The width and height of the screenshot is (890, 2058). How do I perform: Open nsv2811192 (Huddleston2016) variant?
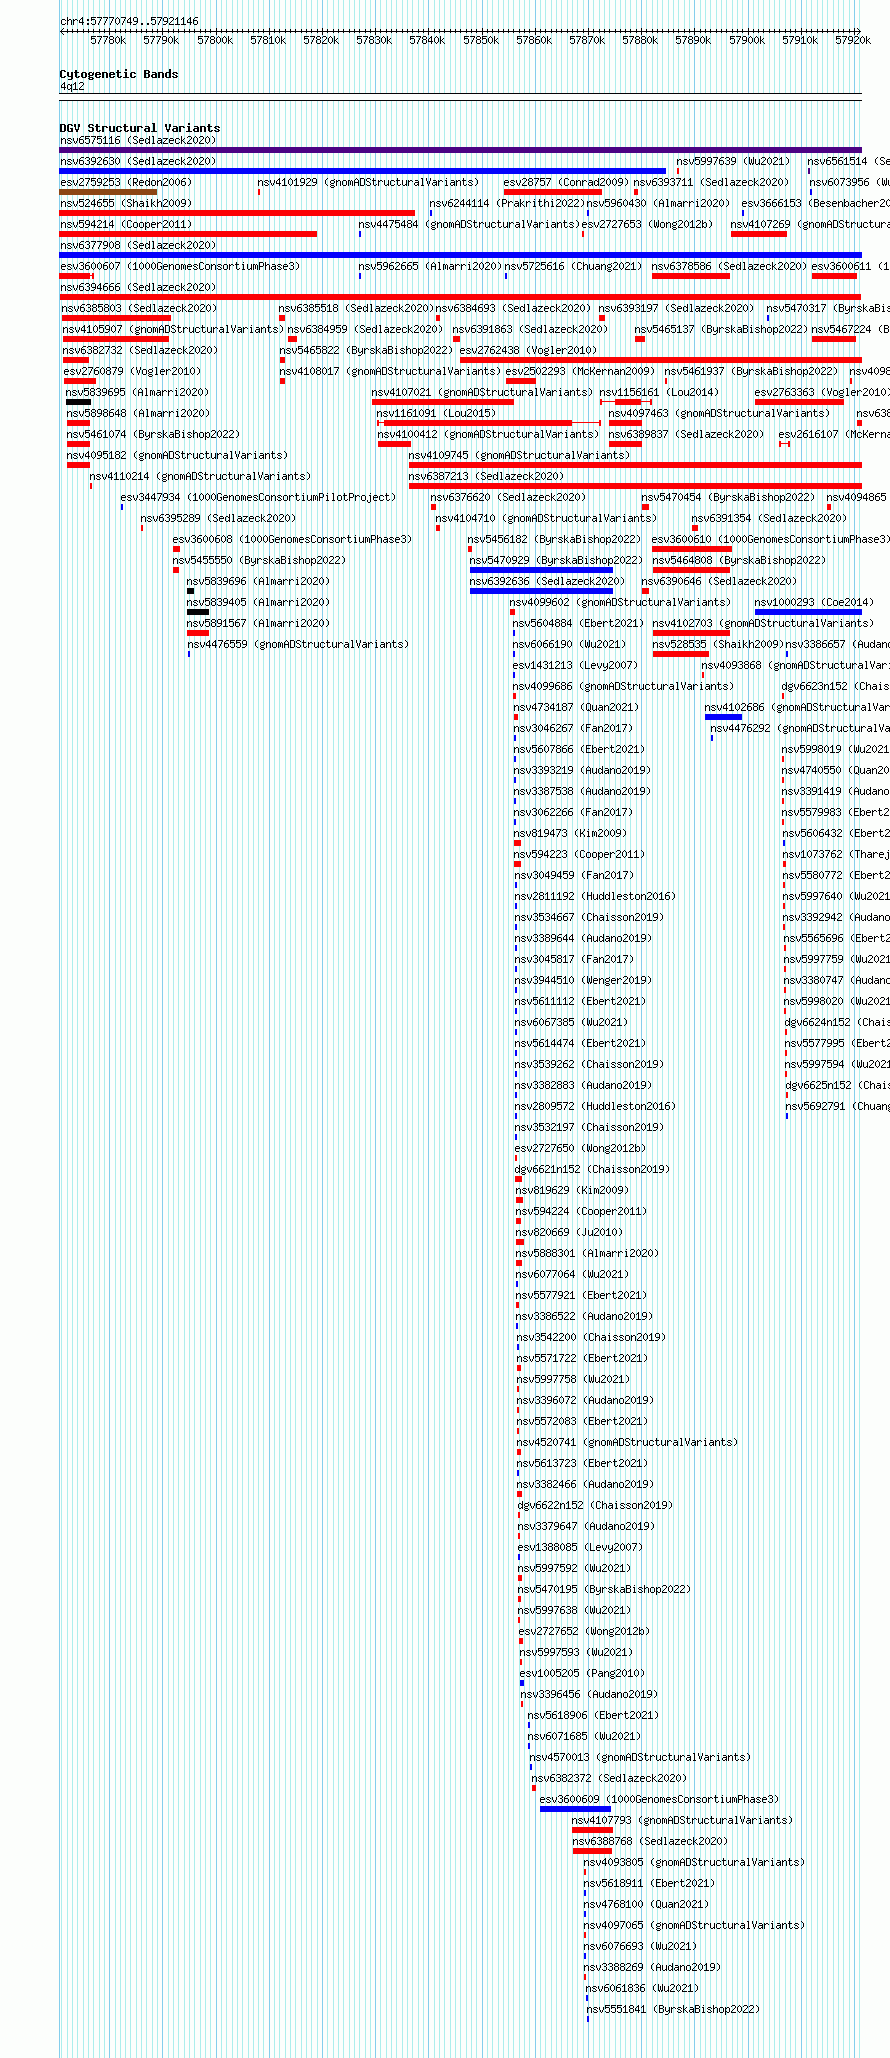click(x=595, y=897)
